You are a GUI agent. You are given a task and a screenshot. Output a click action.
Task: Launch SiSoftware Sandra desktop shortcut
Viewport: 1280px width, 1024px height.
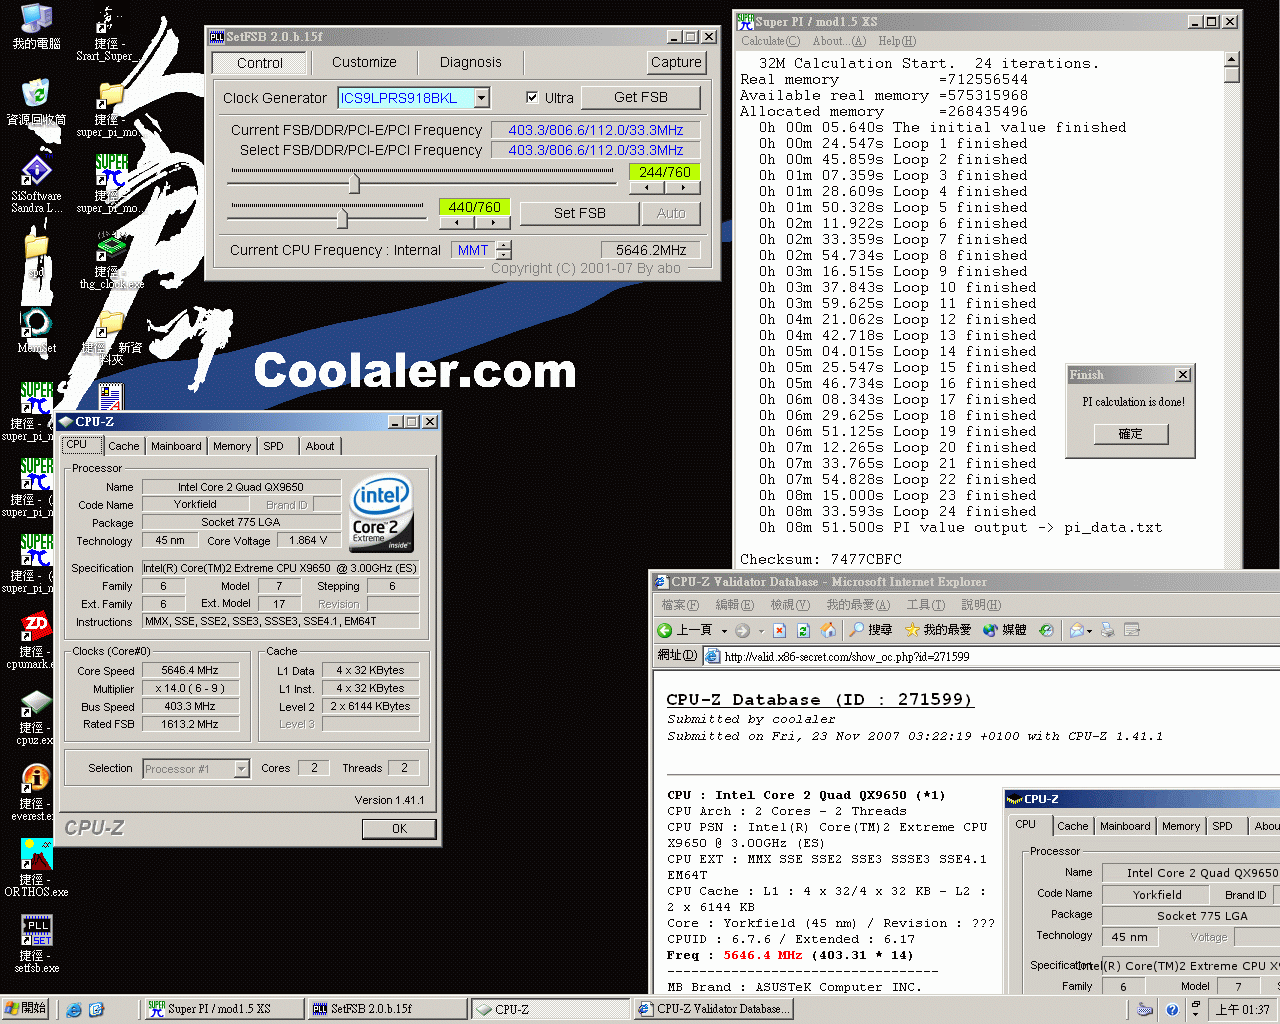coord(36,183)
